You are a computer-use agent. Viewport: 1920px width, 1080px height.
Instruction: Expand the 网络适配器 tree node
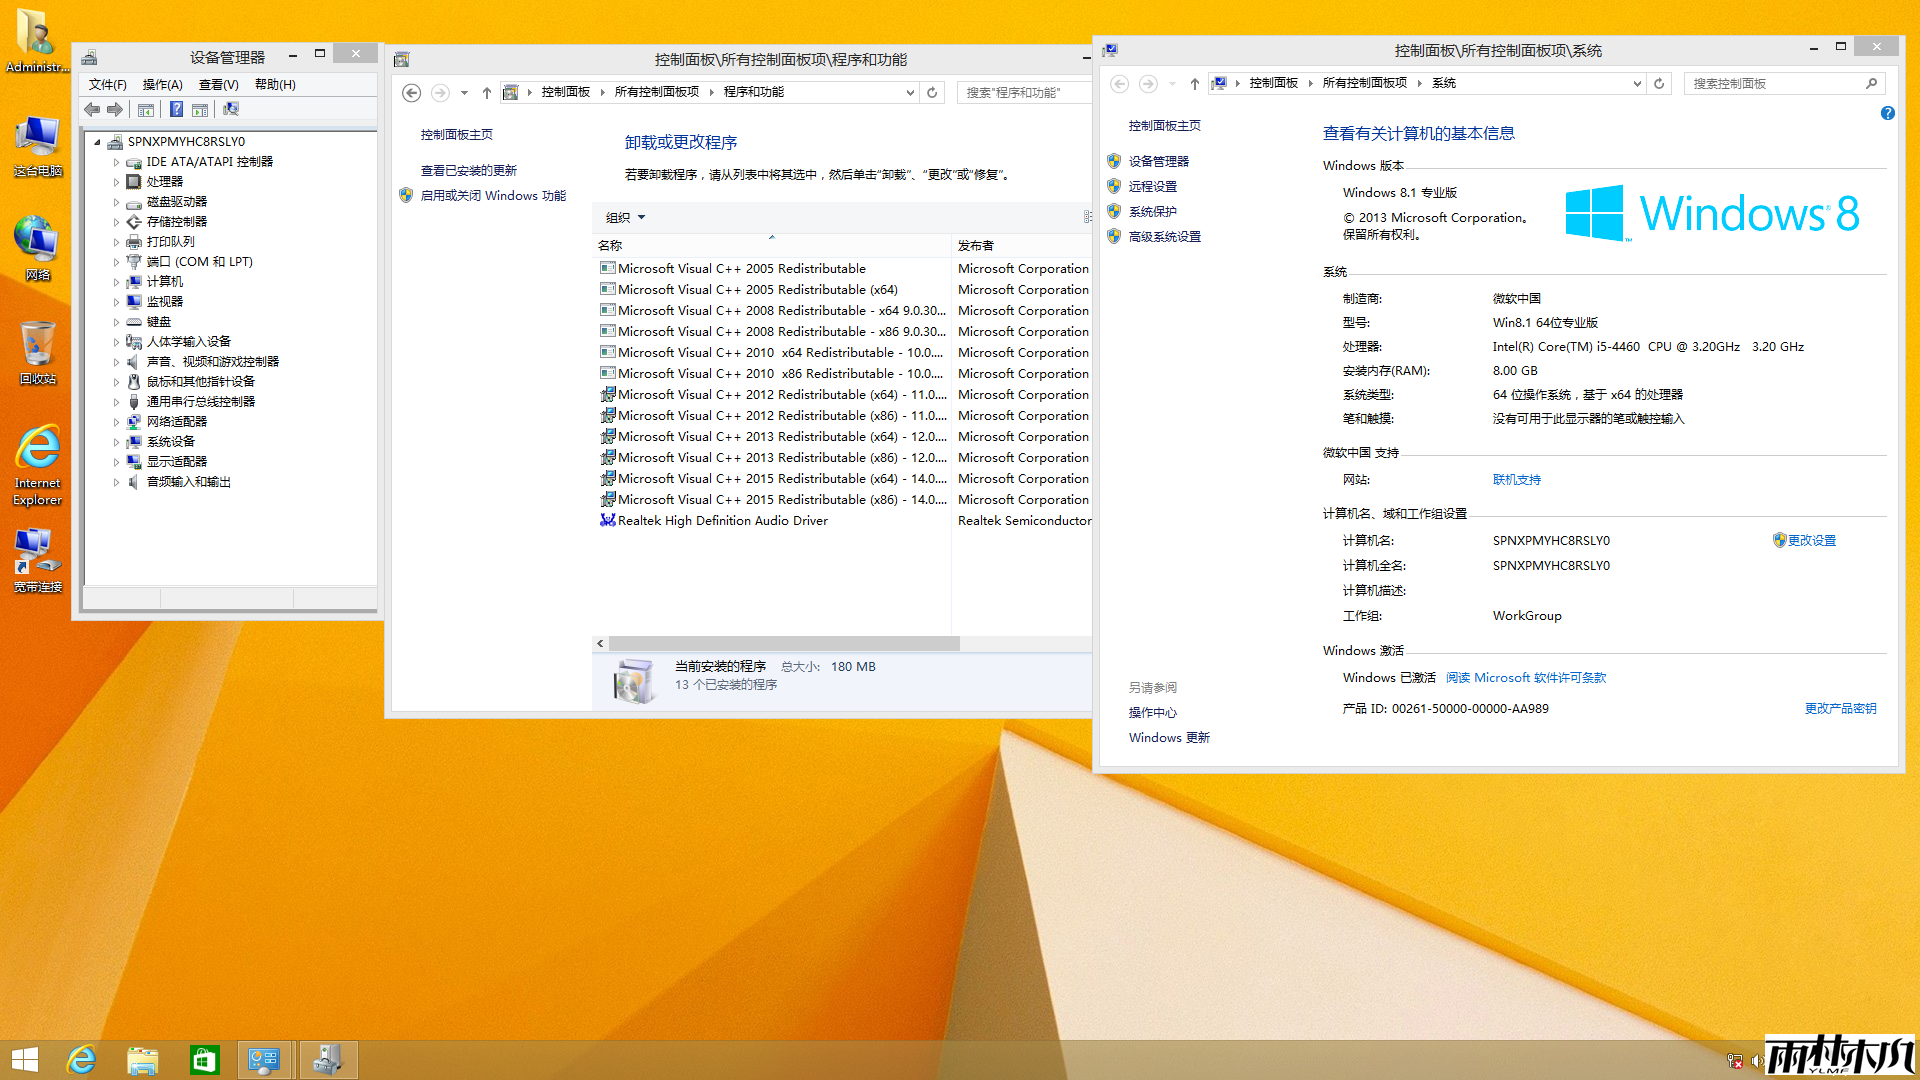(x=116, y=422)
